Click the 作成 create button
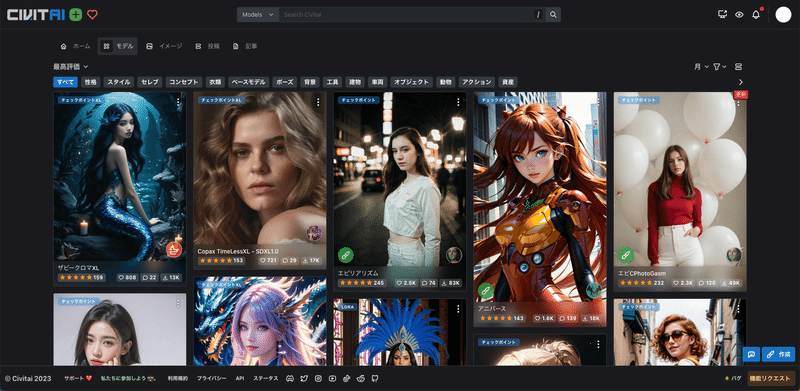800x391 pixels. point(778,354)
